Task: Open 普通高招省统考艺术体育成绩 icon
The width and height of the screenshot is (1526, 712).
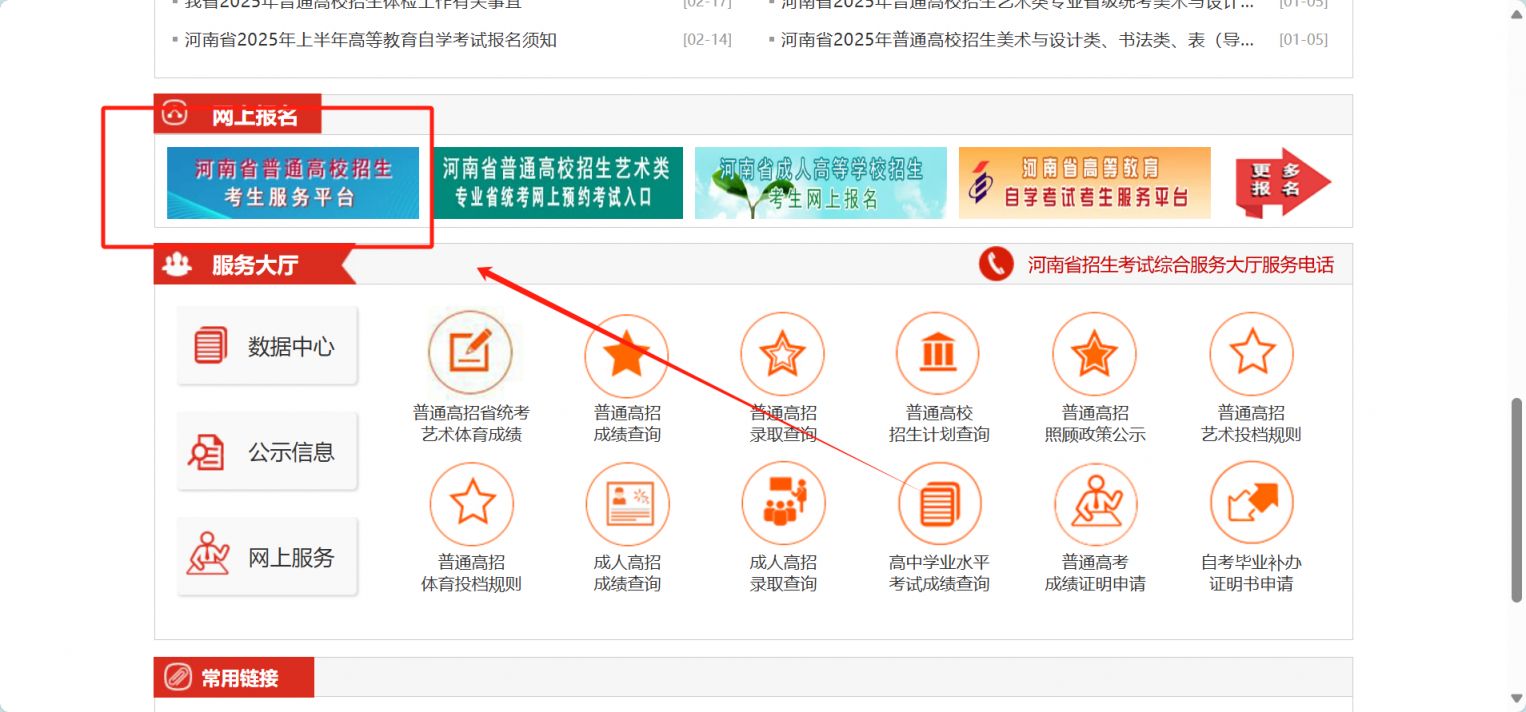Action: (470, 353)
